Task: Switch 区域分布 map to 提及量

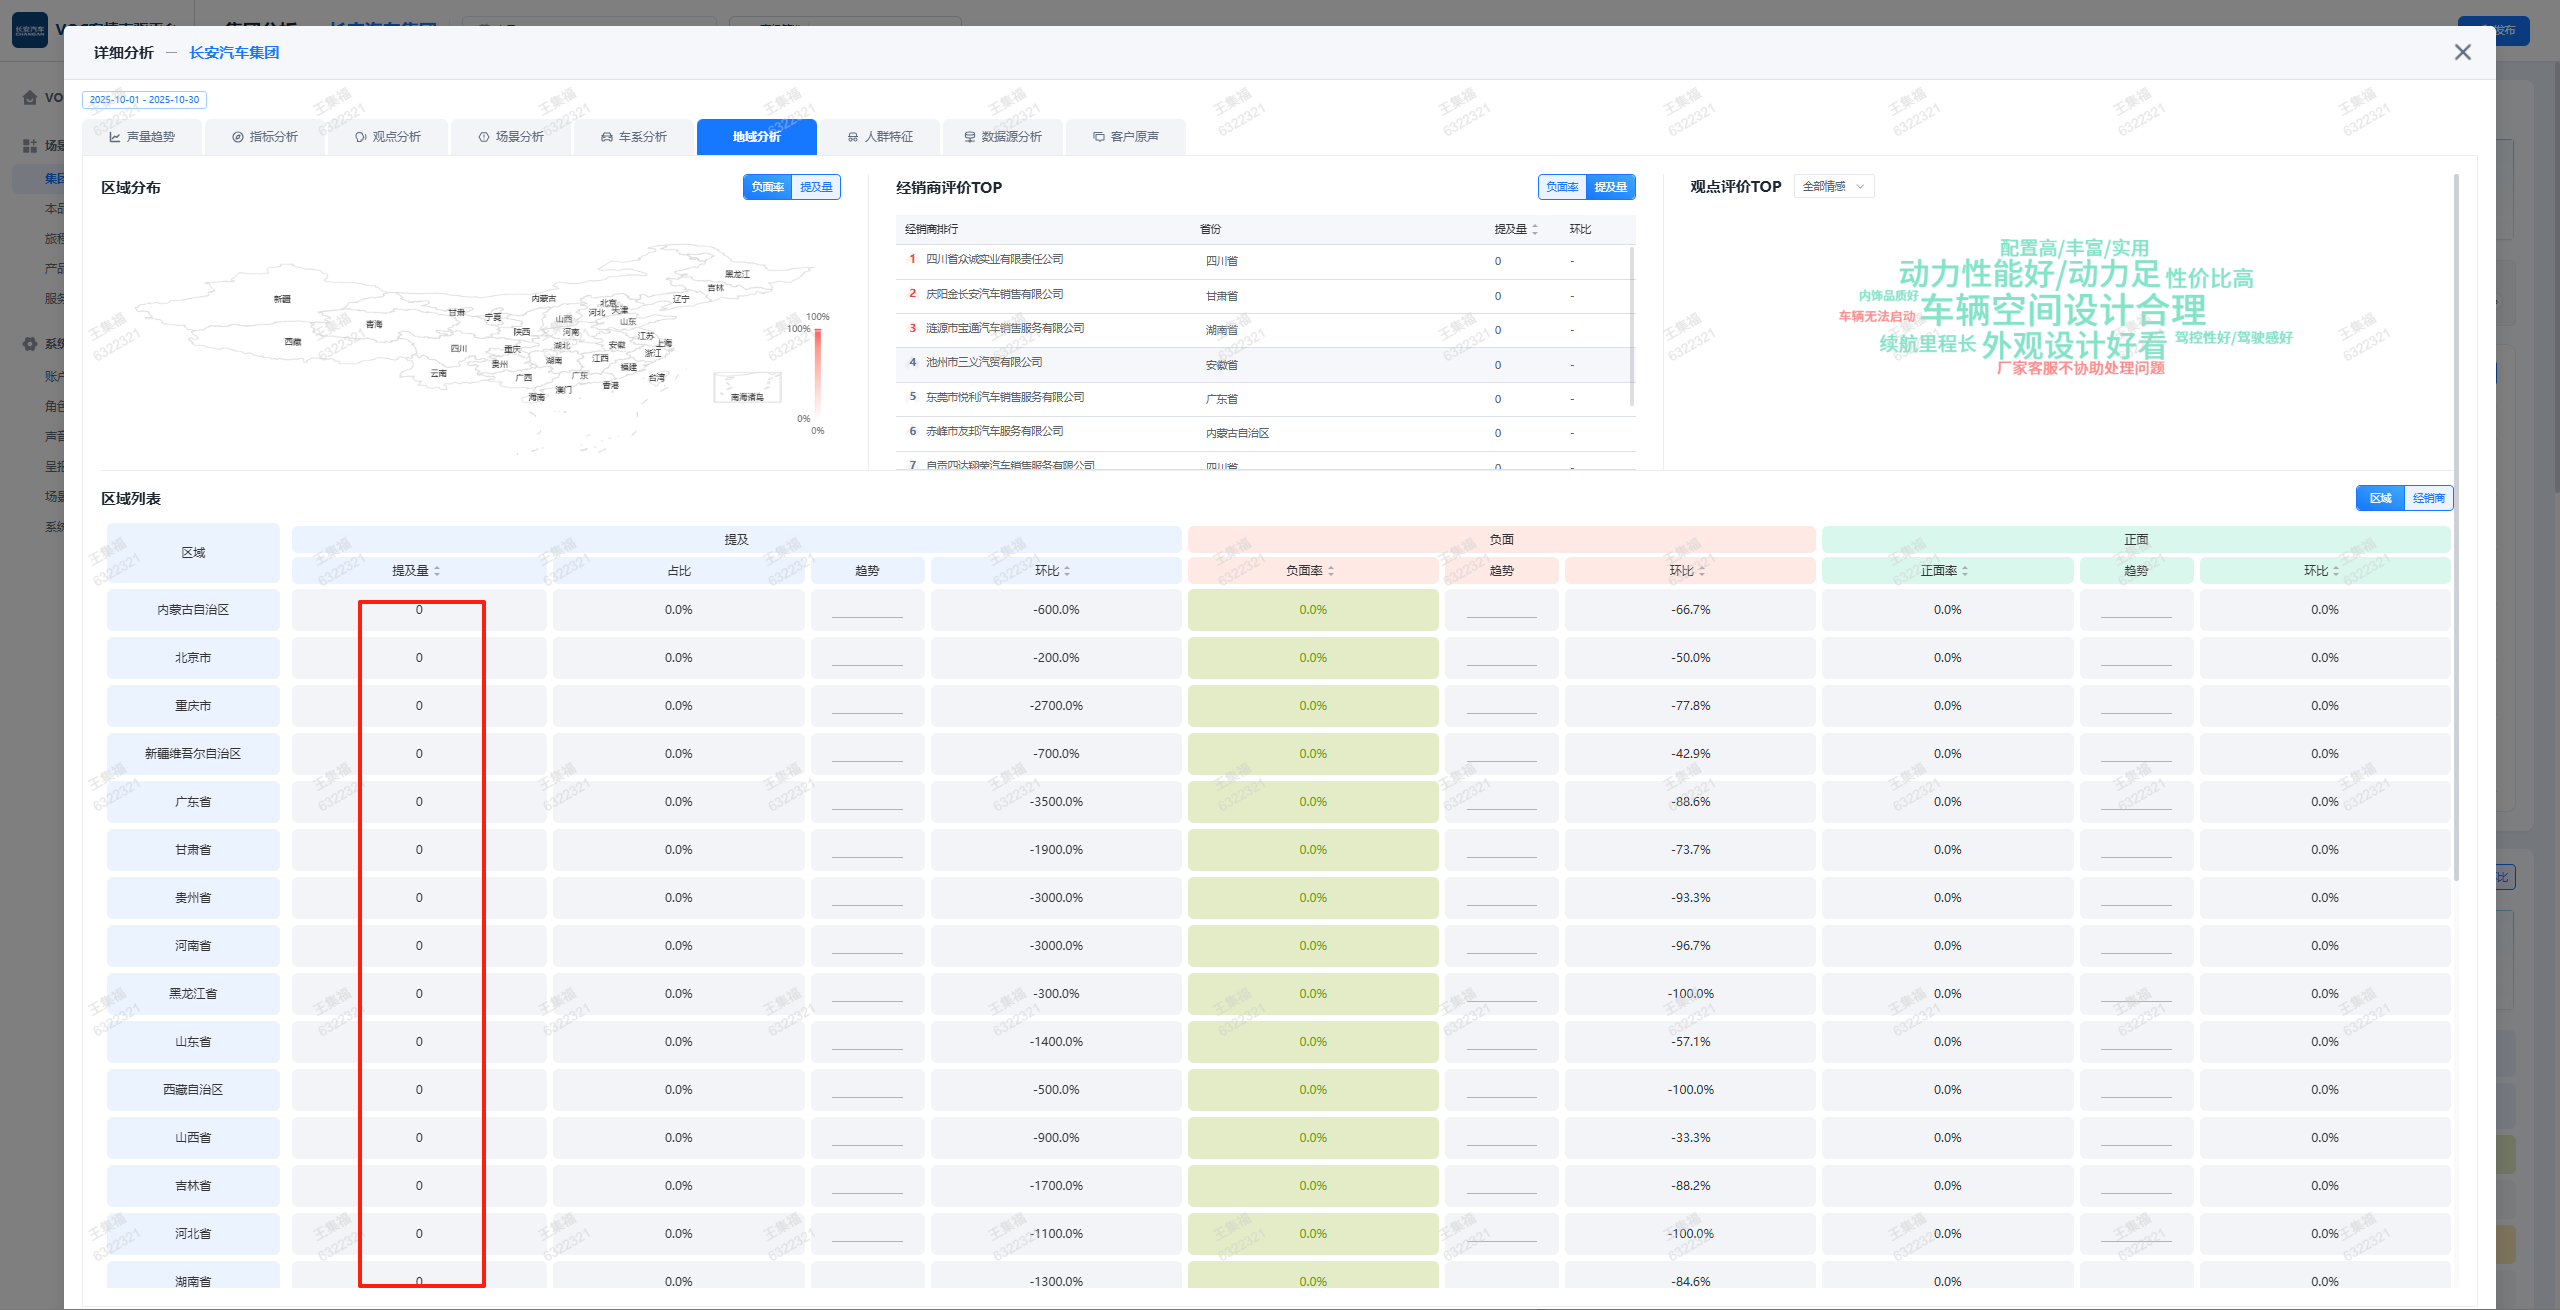Action: (x=816, y=187)
